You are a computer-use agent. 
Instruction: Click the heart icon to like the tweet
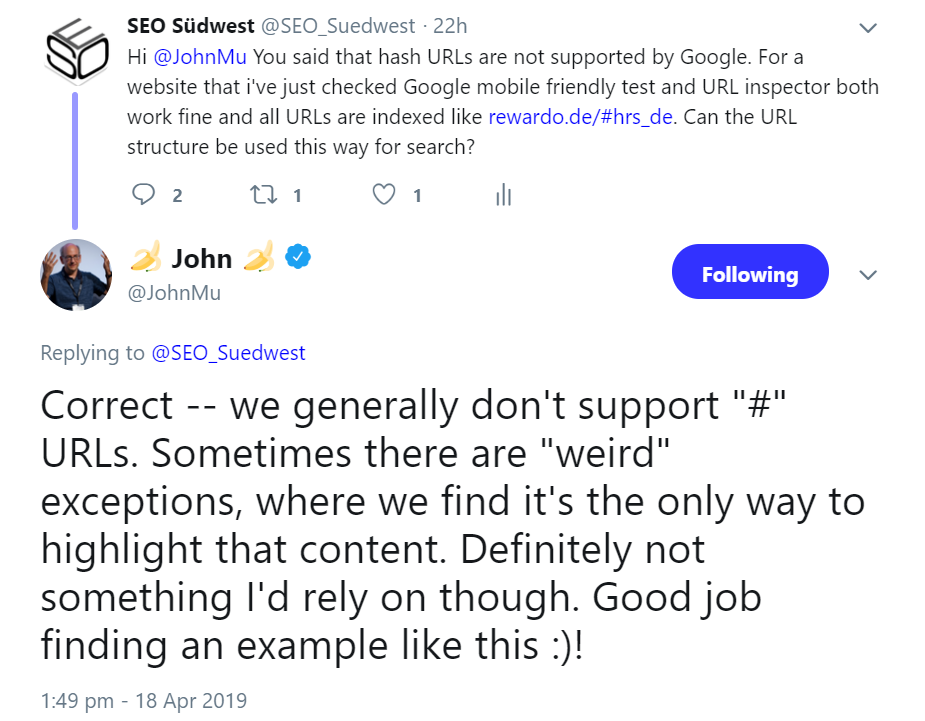click(x=383, y=195)
